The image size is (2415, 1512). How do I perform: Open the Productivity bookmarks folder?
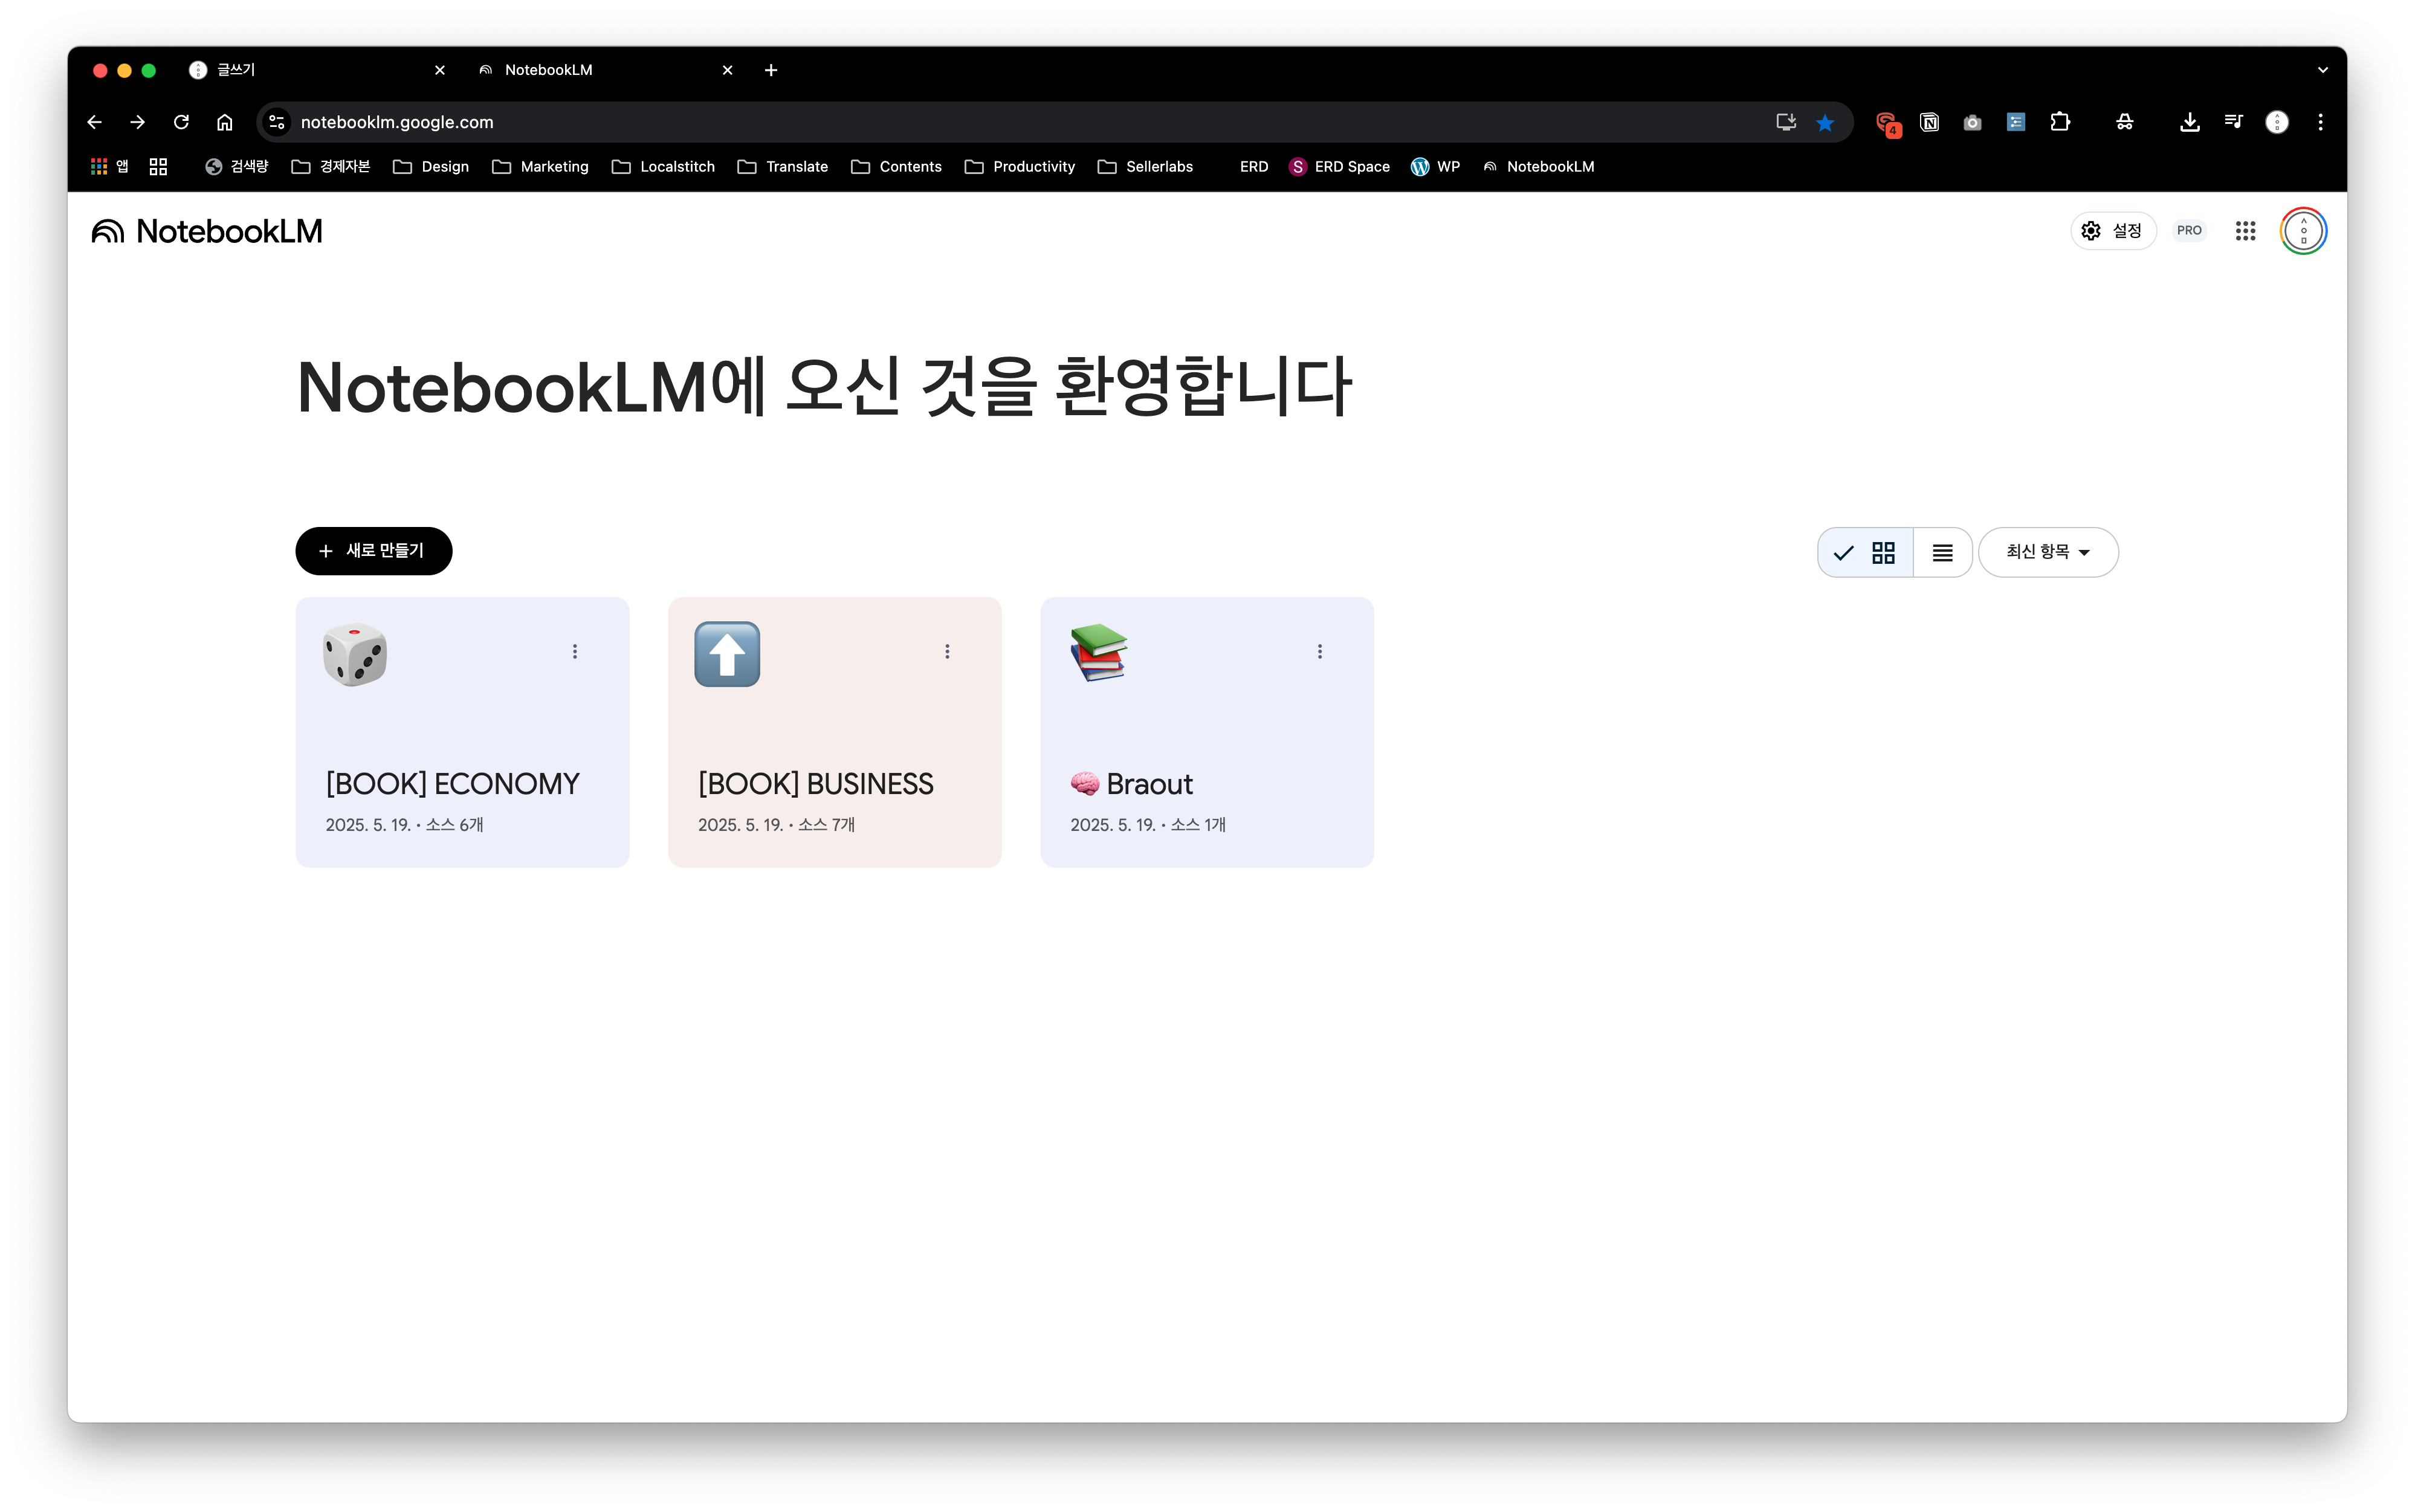coord(1020,167)
